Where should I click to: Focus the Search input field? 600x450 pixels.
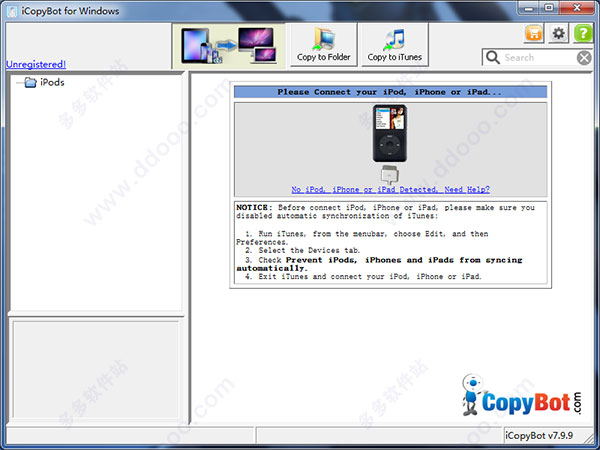(x=539, y=57)
